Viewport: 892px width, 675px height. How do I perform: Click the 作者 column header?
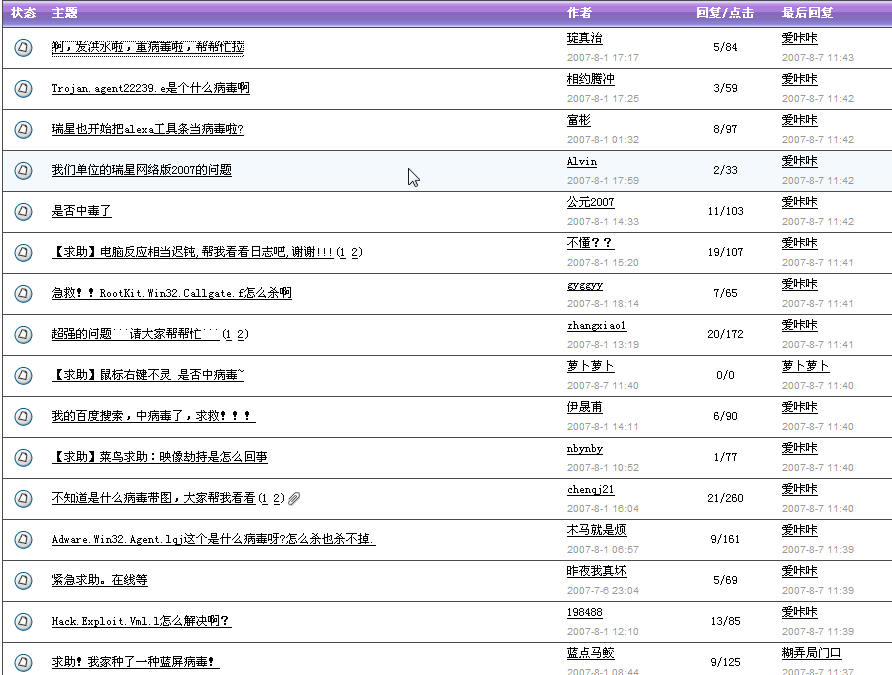click(x=580, y=13)
